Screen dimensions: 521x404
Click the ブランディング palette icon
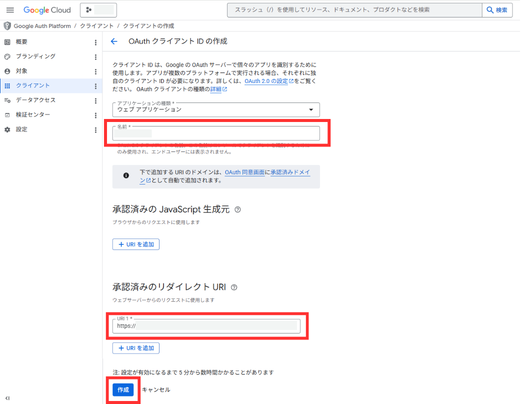tap(7, 56)
